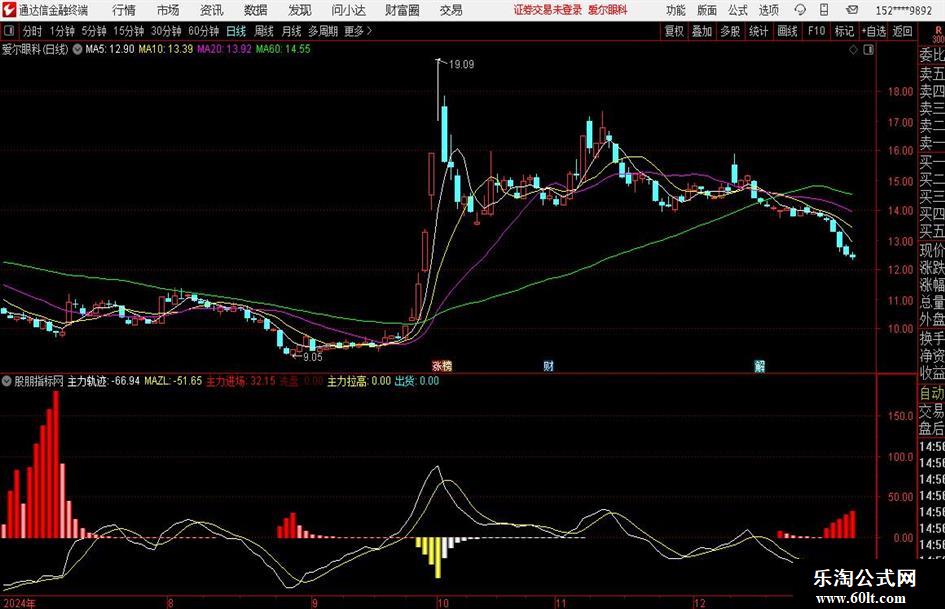Image resolution: width=945 pixels, height=609 pixels.
Task: Click the 主力拉高 0.00 indicator value
Action: pyautogui.click(x=359, y=381)
